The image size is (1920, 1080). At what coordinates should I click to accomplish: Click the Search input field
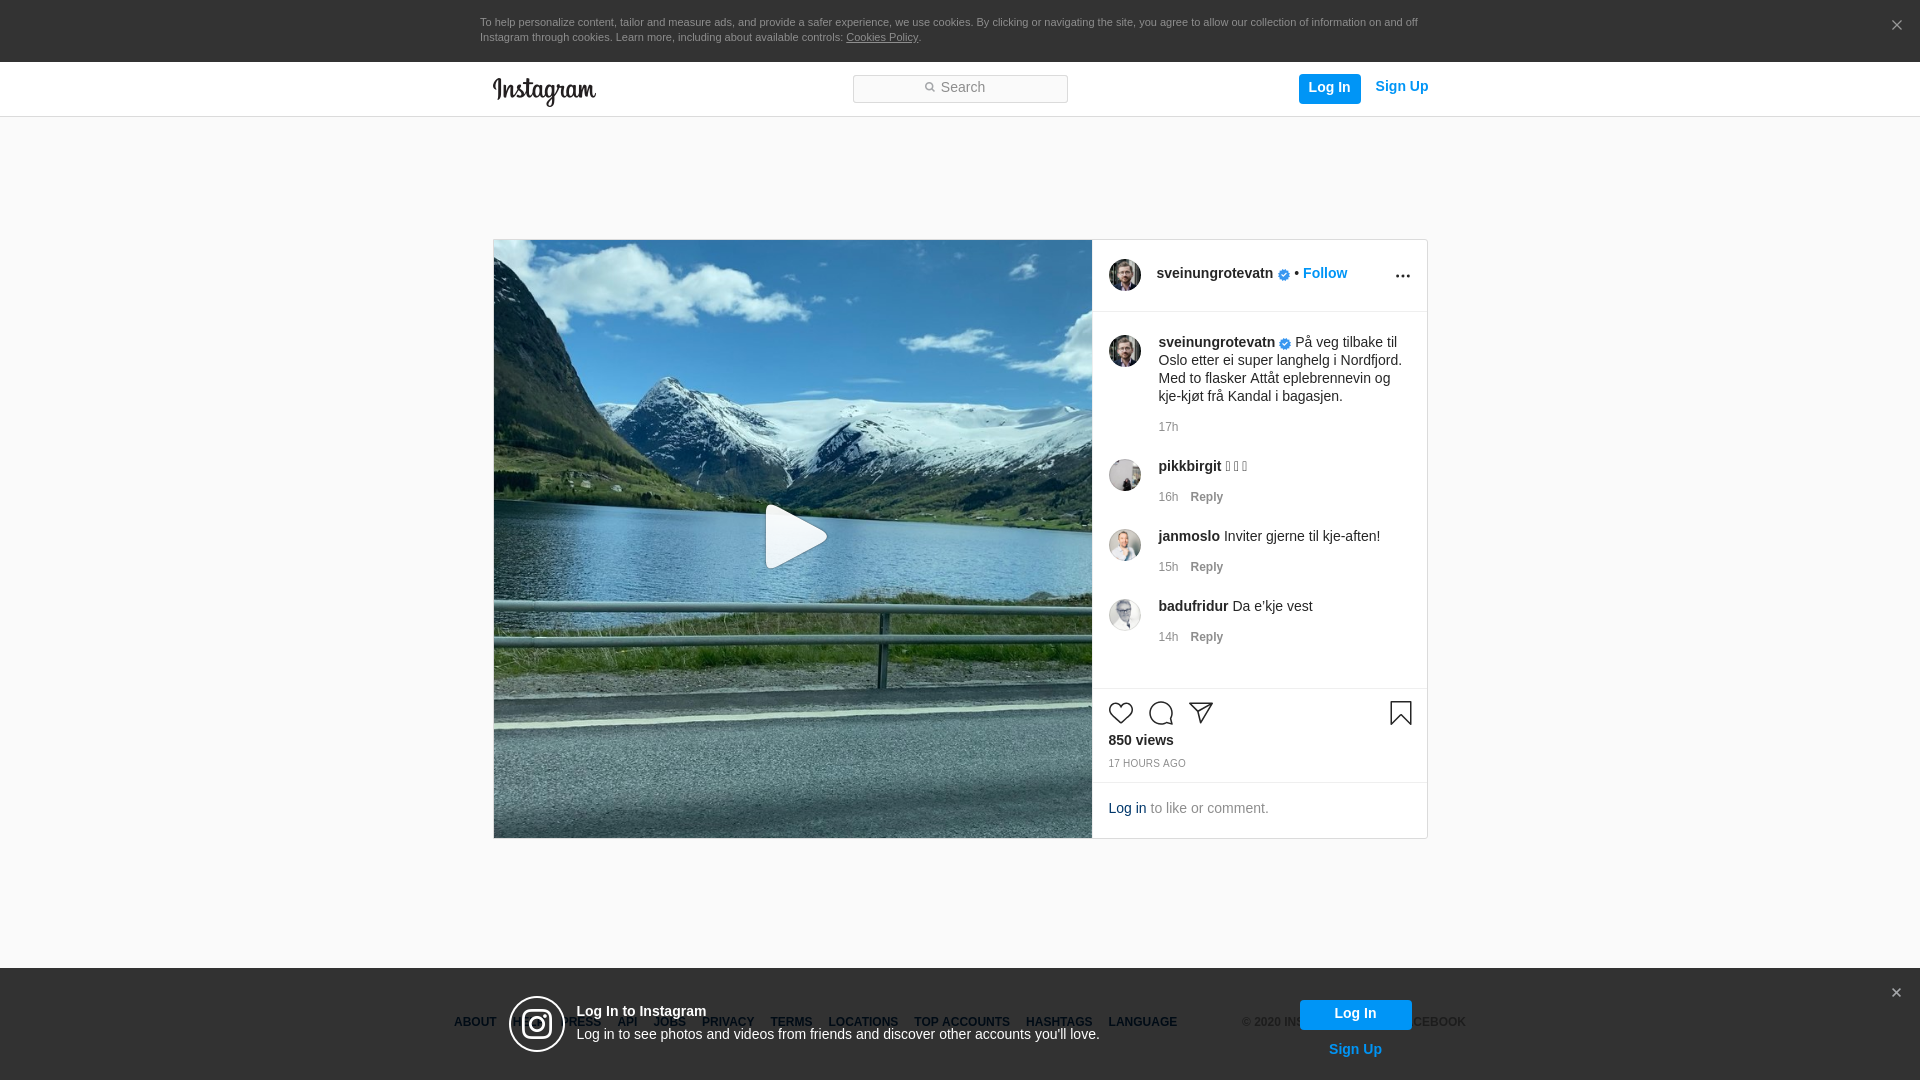click(960, 88)
